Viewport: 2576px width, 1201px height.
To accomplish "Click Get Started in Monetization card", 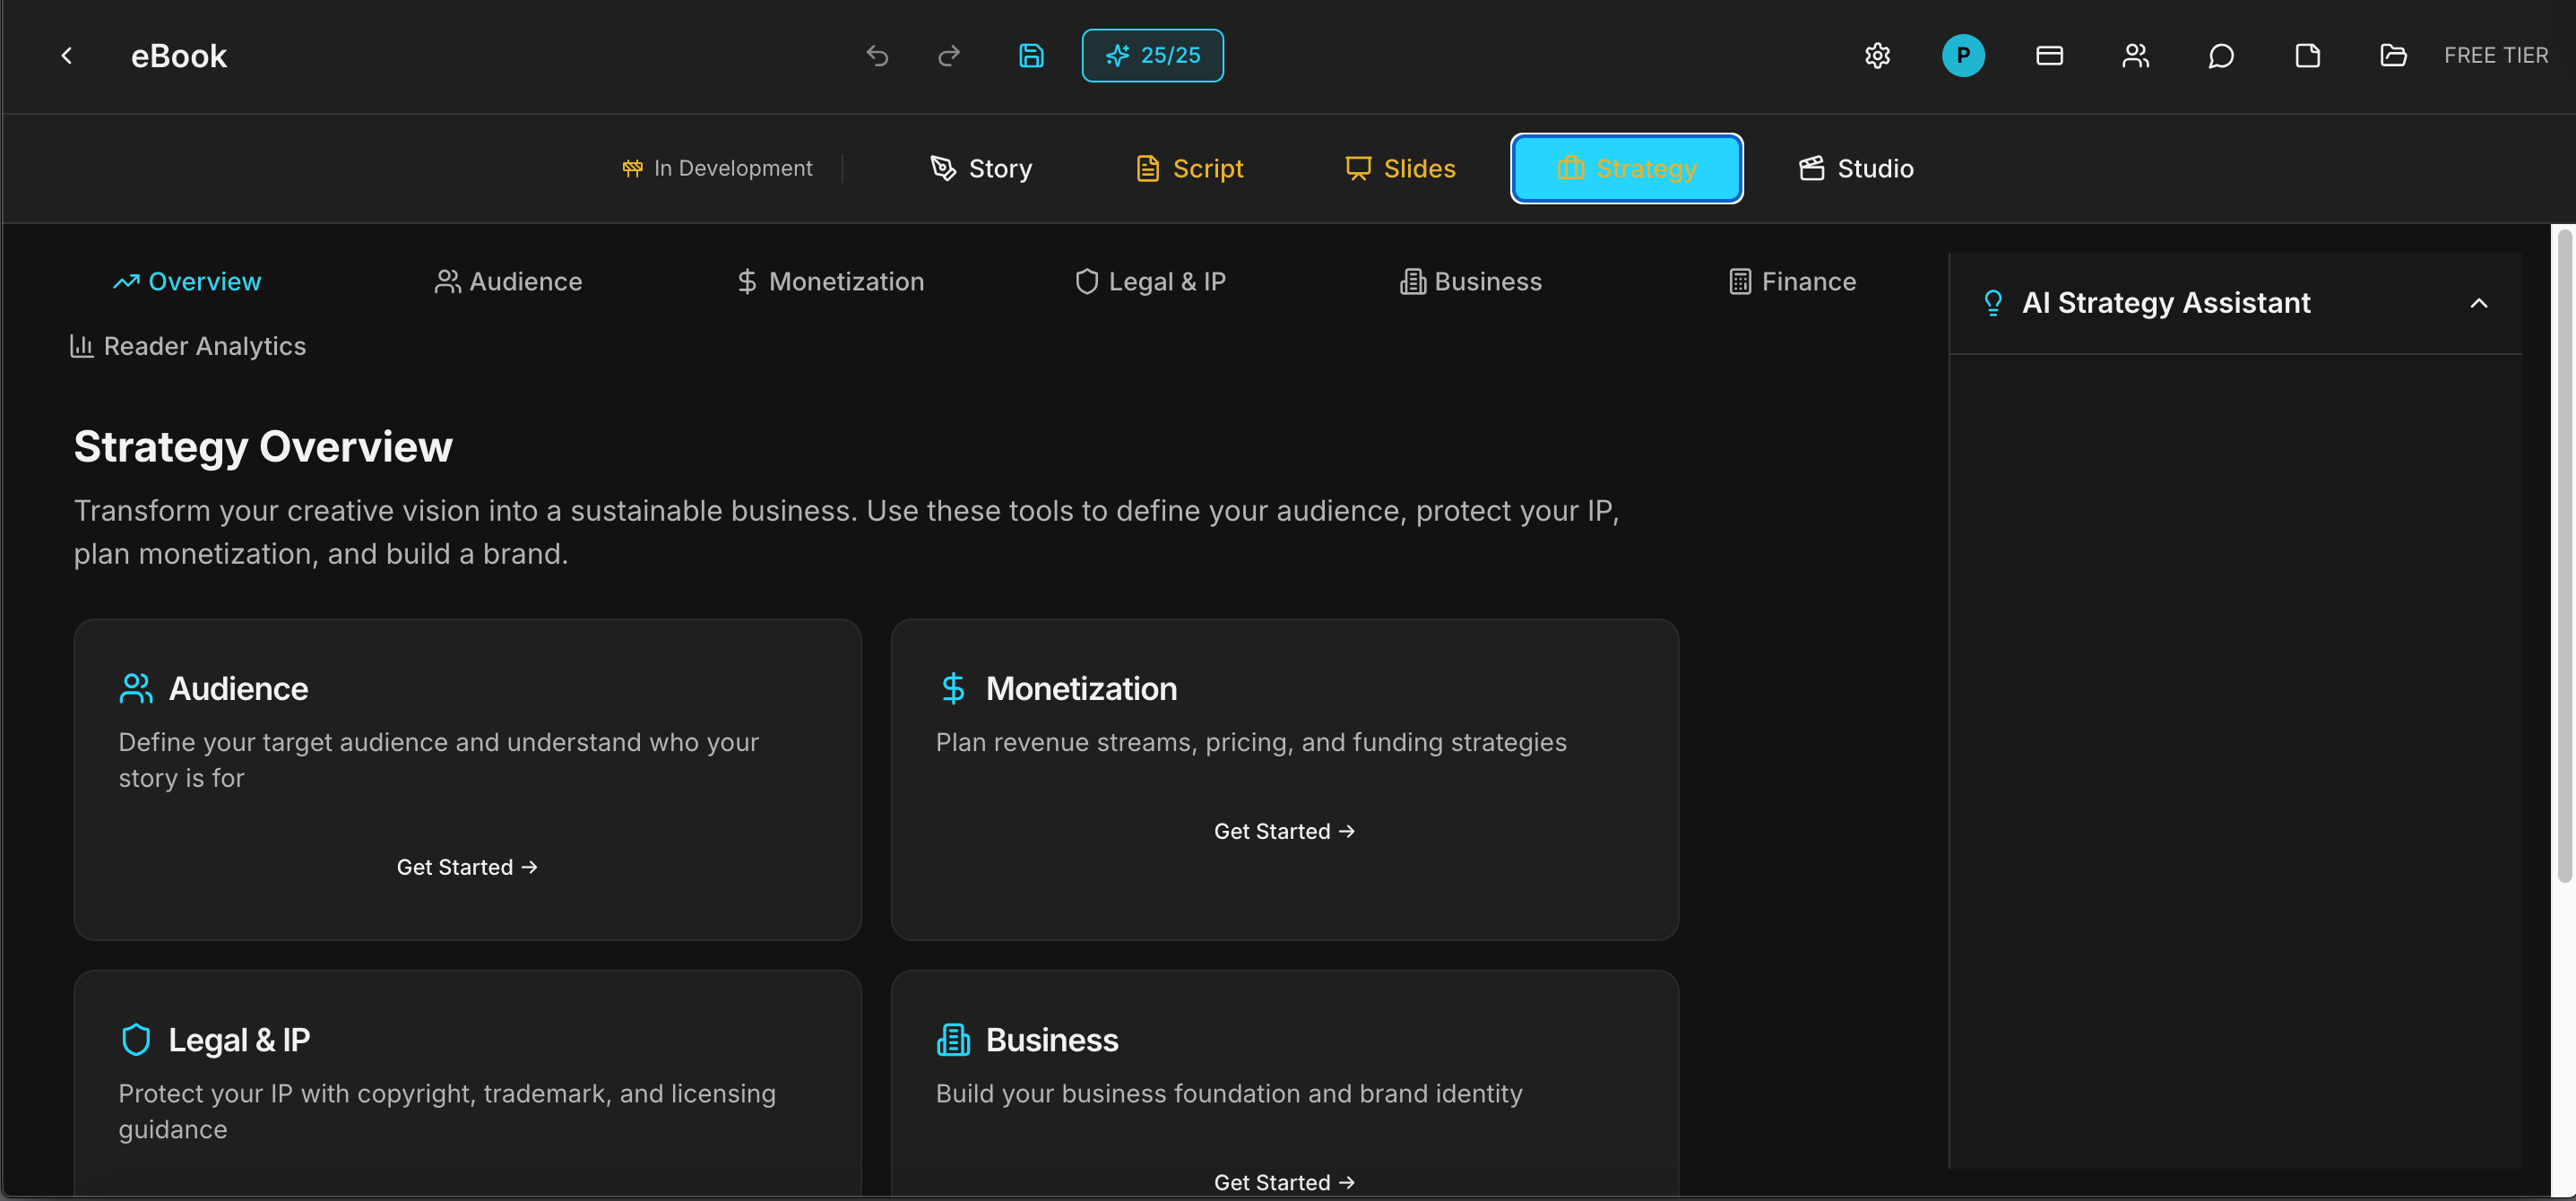I will [x=1284, y=831].
